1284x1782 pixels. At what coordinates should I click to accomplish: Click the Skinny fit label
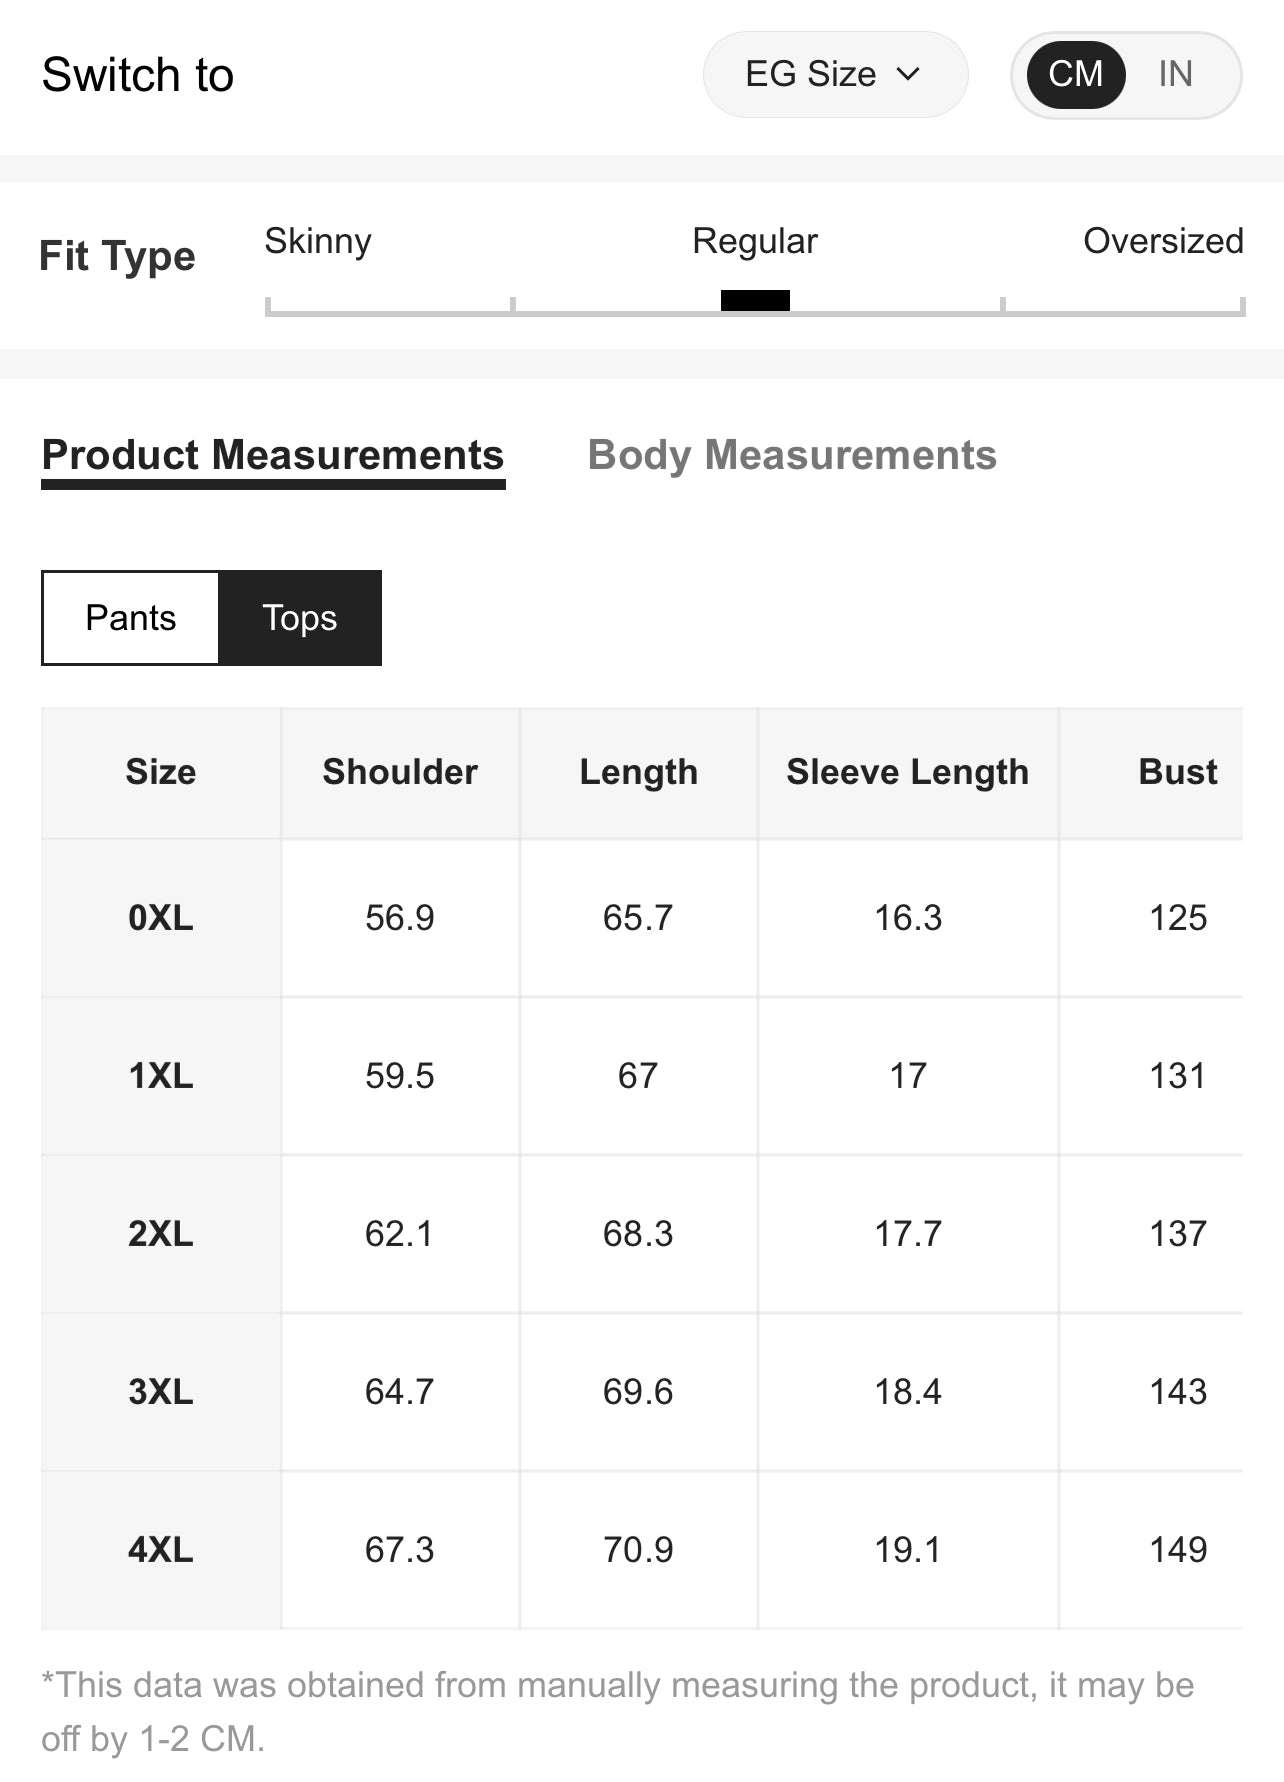point(318,241)
